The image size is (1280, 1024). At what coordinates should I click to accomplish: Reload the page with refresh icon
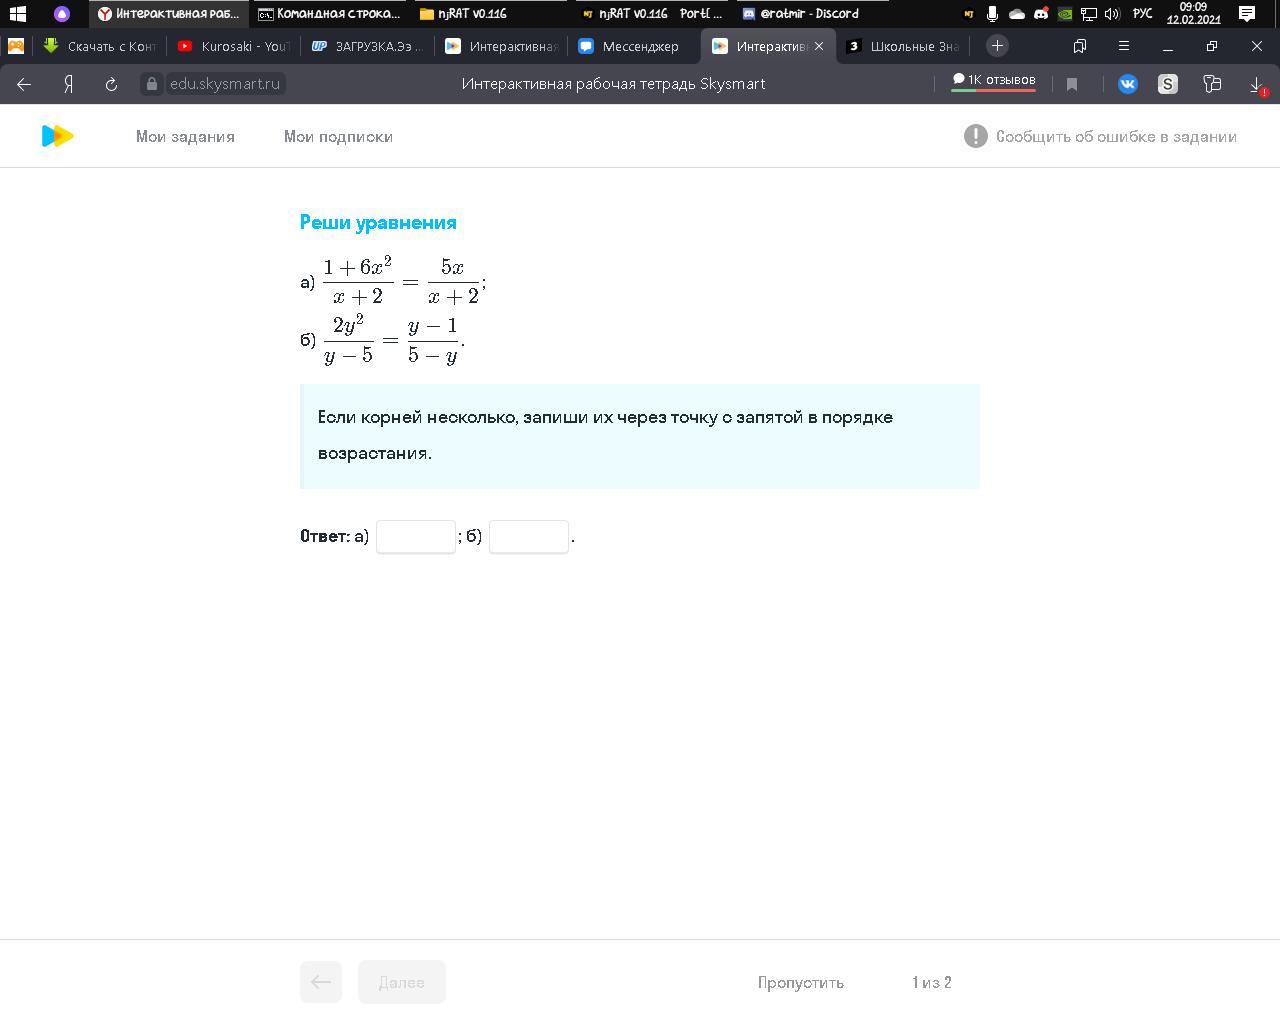pos(111,84)
